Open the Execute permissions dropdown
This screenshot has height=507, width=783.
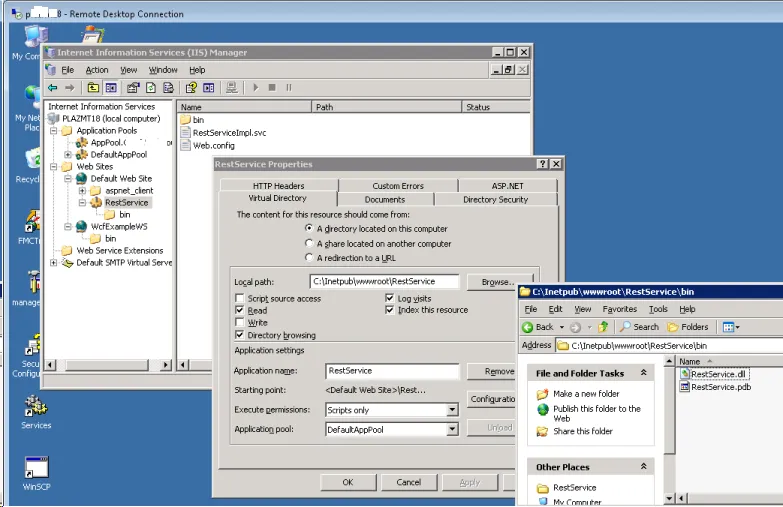[x=452, y=410]
